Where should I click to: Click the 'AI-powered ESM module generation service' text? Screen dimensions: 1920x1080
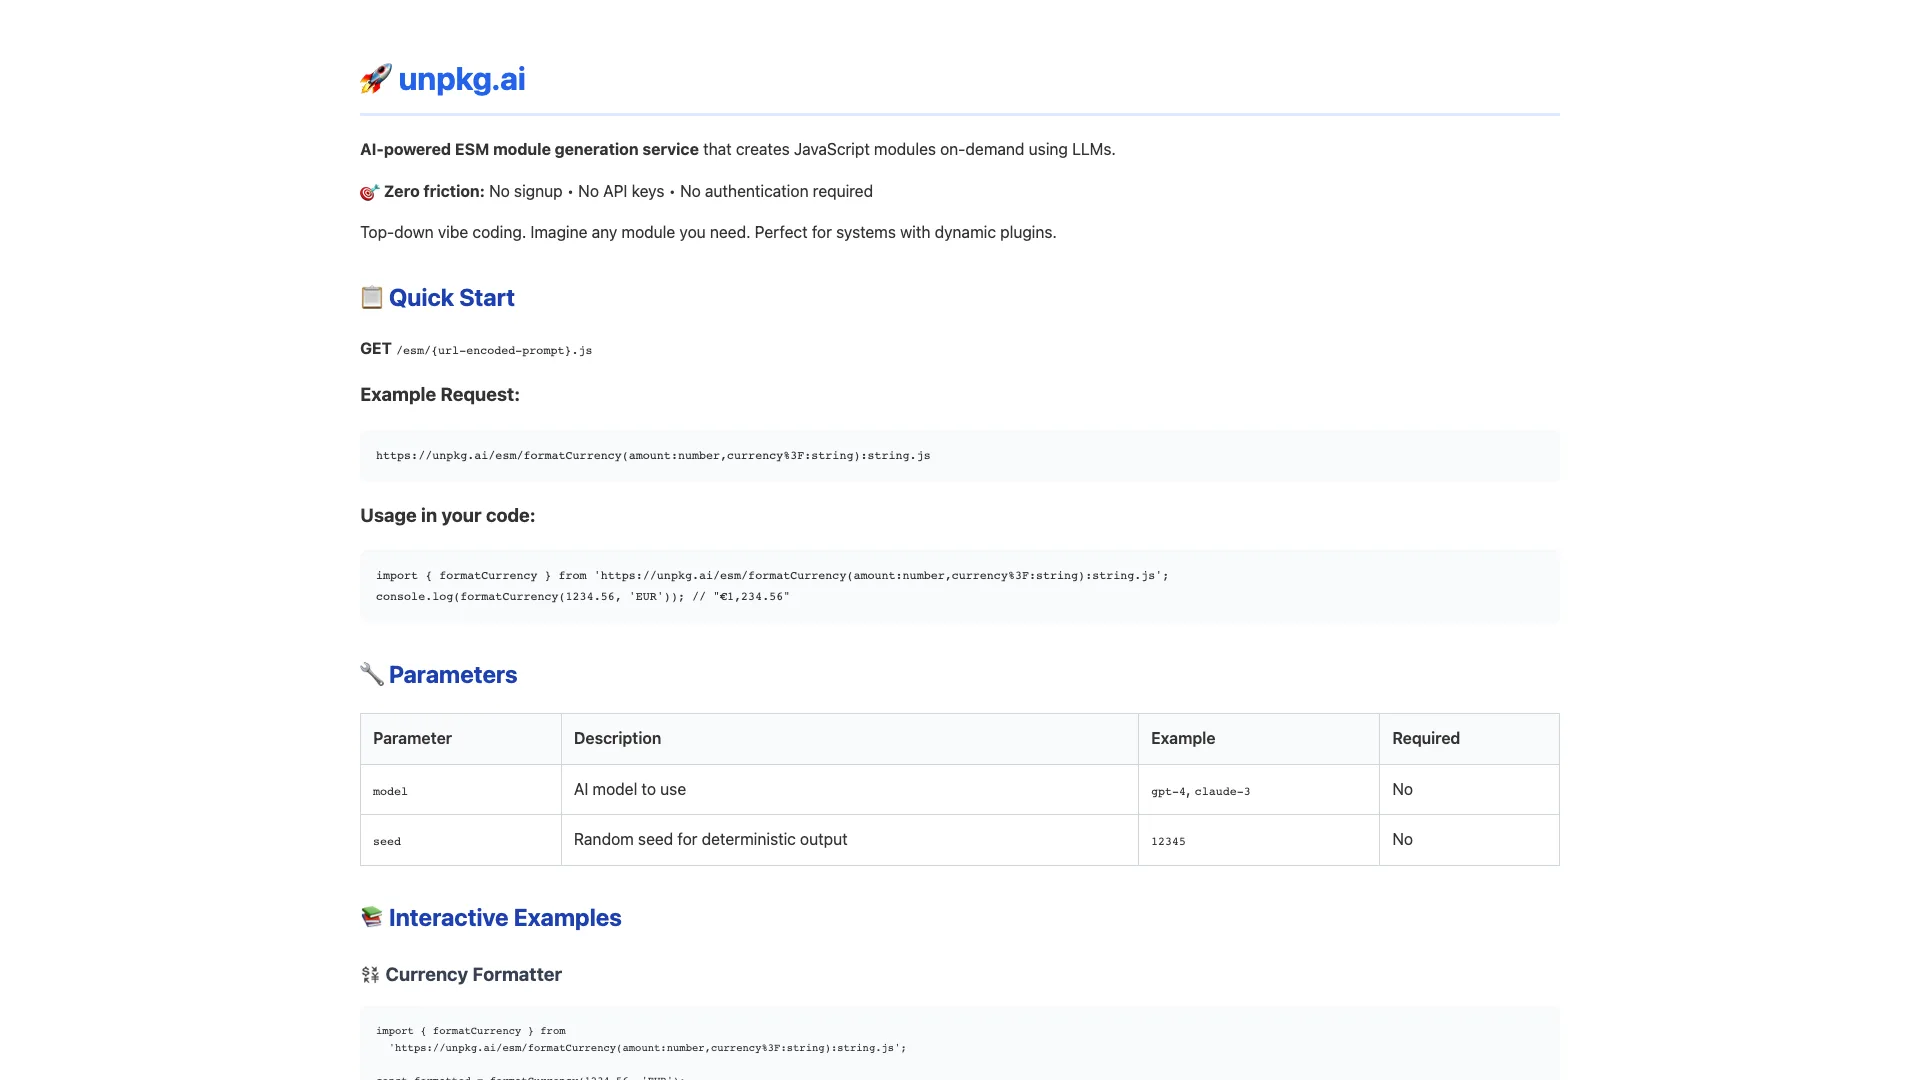(x=529, y=150)
